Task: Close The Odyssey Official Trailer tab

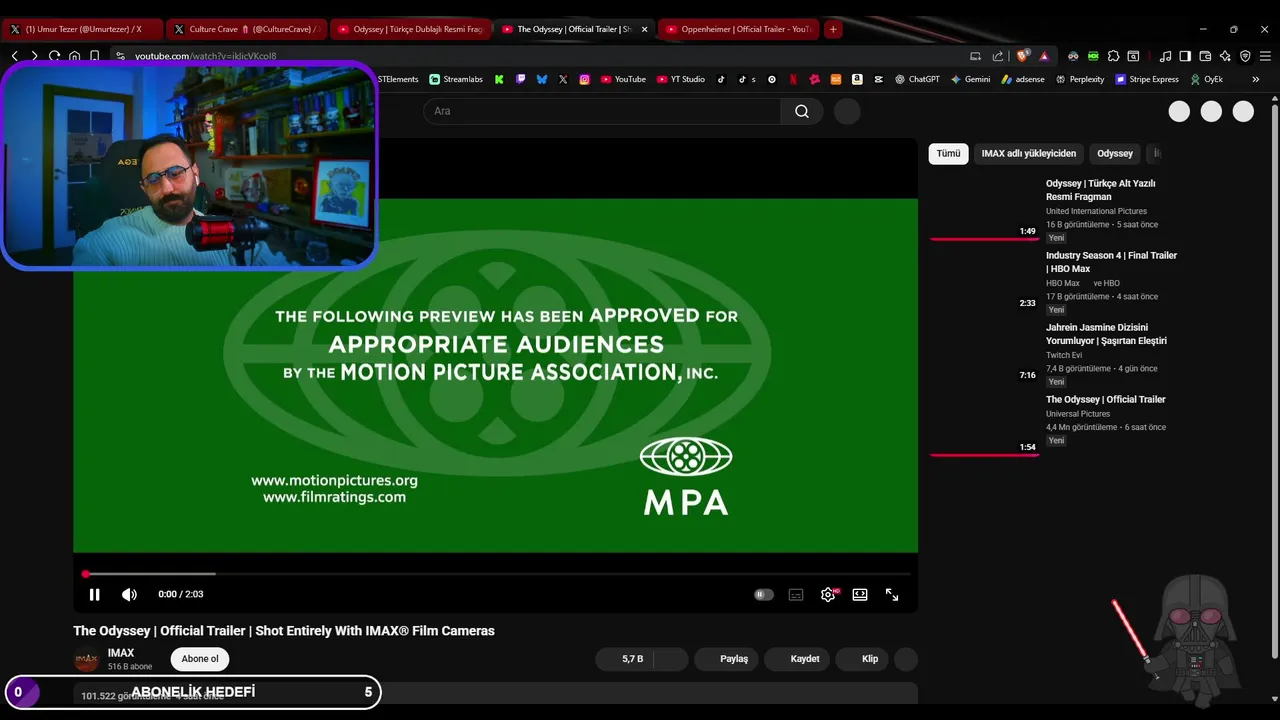Action: (x=644, y=29)
